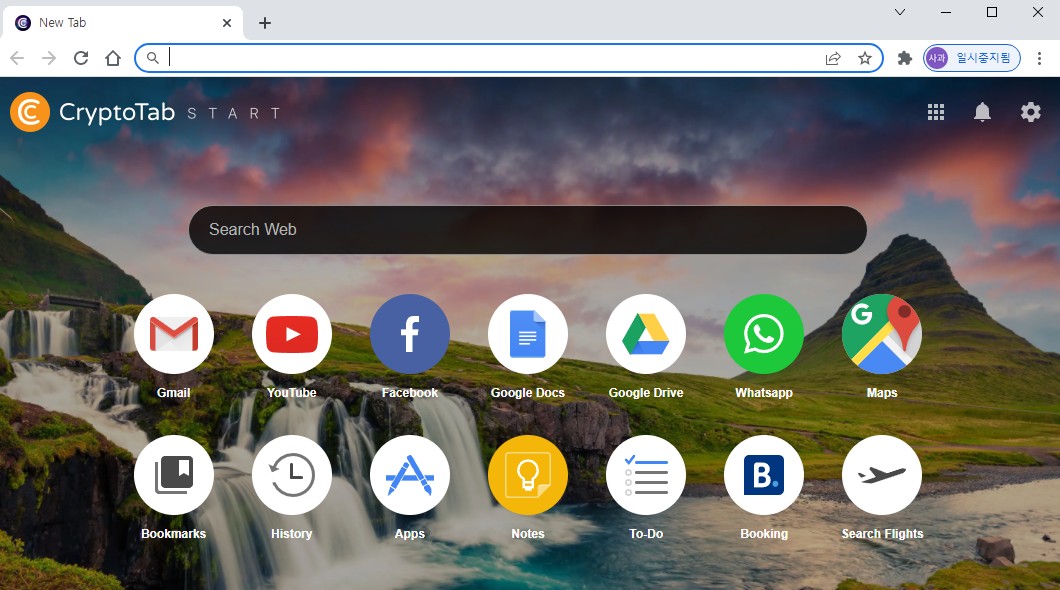Image resolution: width=1060 pixels, height=590 pixels.
Task: Expand the tab search chevron
Action: coord(900,12)
